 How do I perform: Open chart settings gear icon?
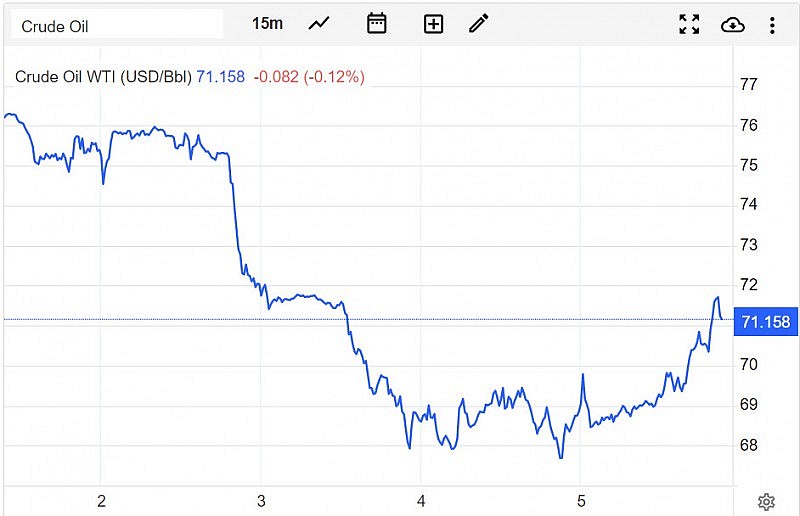pos(766,502)
